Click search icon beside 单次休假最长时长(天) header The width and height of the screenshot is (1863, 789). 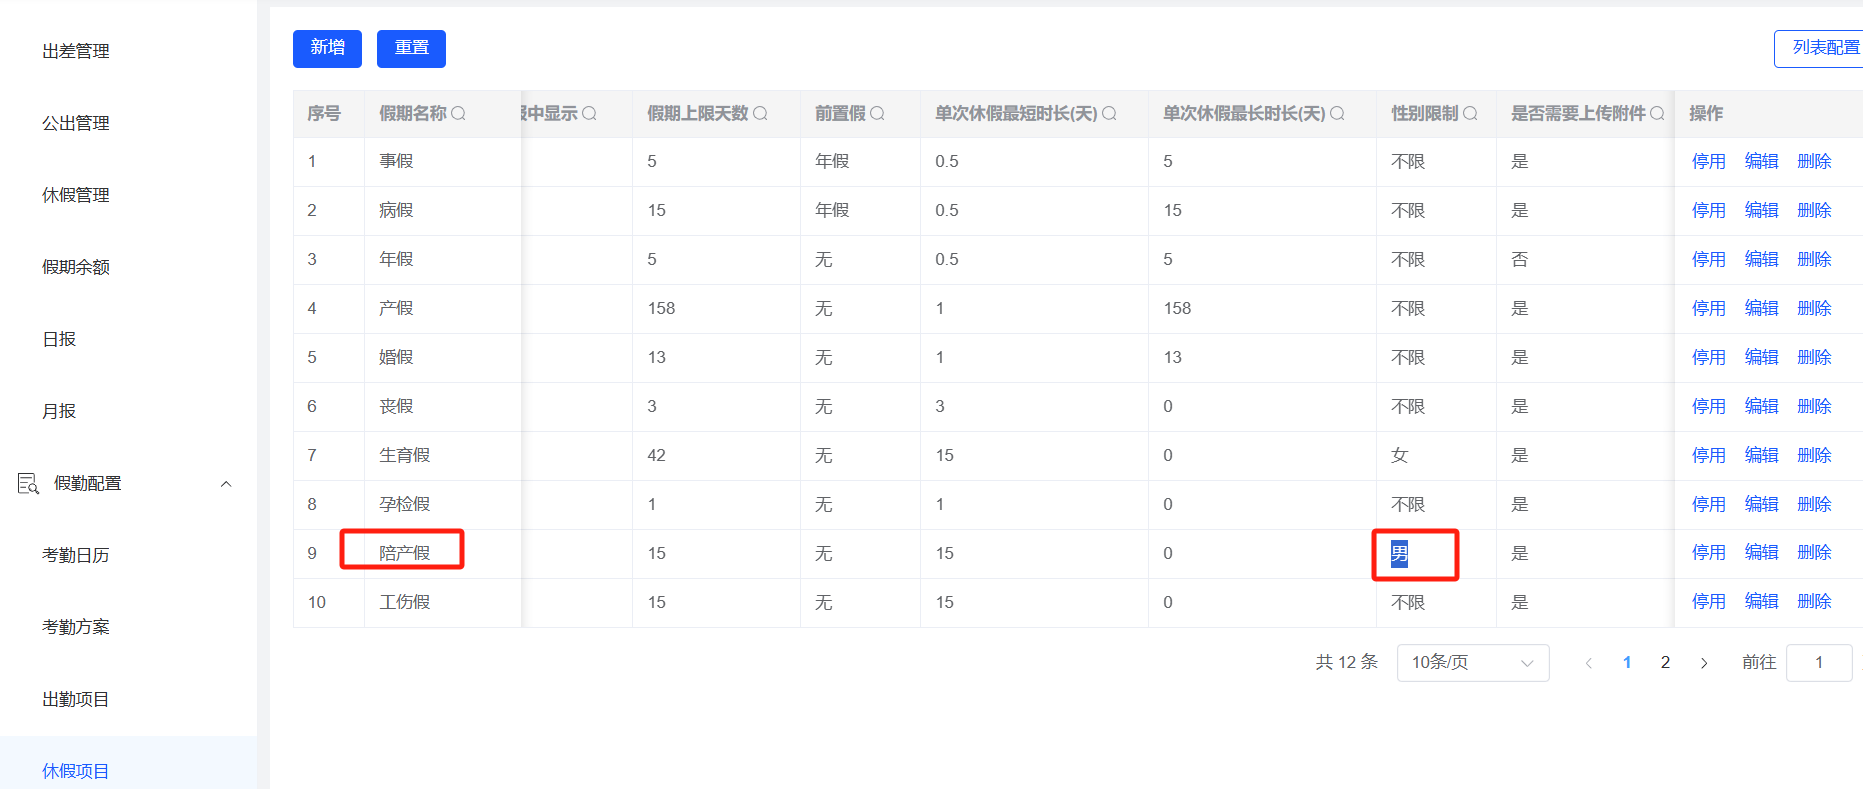(1337, 114)
